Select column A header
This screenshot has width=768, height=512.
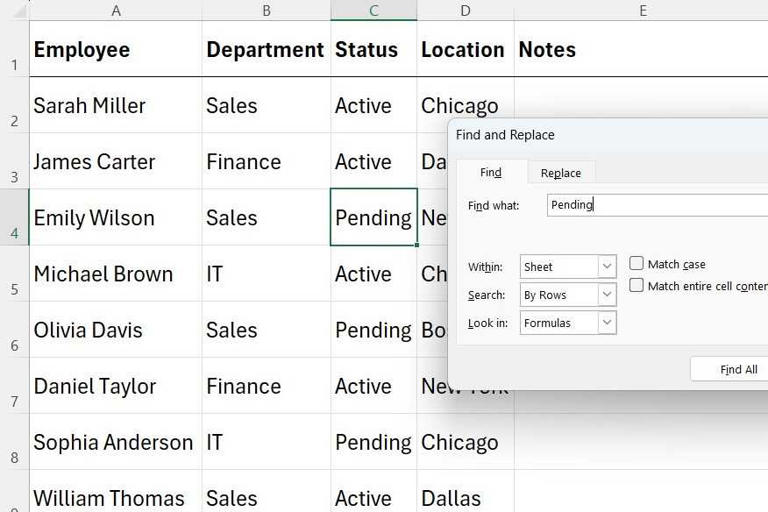116,10
